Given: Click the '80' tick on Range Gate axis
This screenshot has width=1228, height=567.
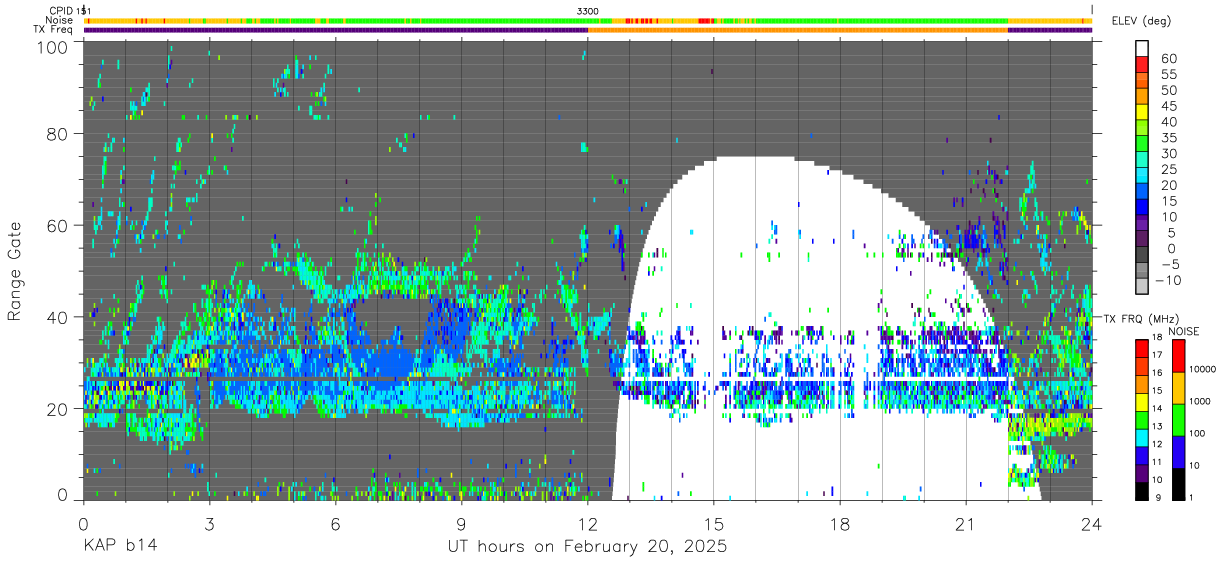Looking at the screenshot, I should click(x=57, y=134).
